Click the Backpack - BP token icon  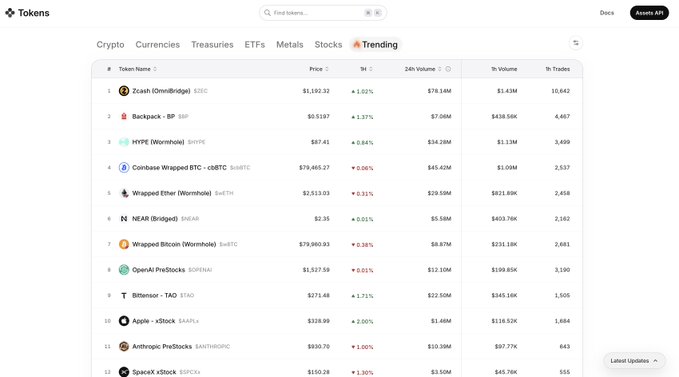pyautogui.click(x=124, y=116)
